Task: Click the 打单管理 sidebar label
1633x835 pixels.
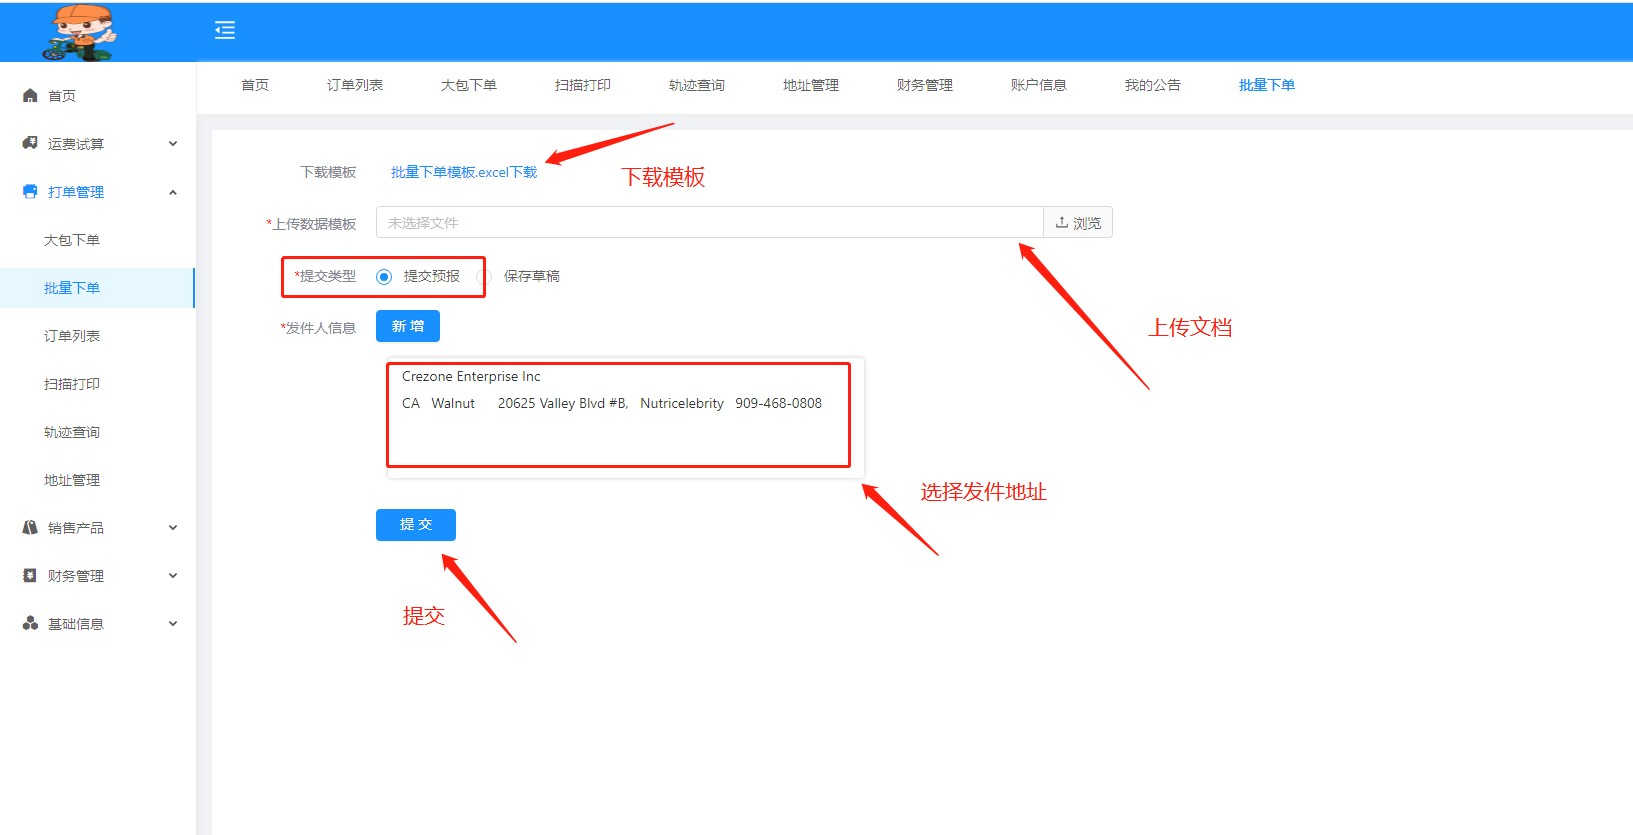Action: 76,192
